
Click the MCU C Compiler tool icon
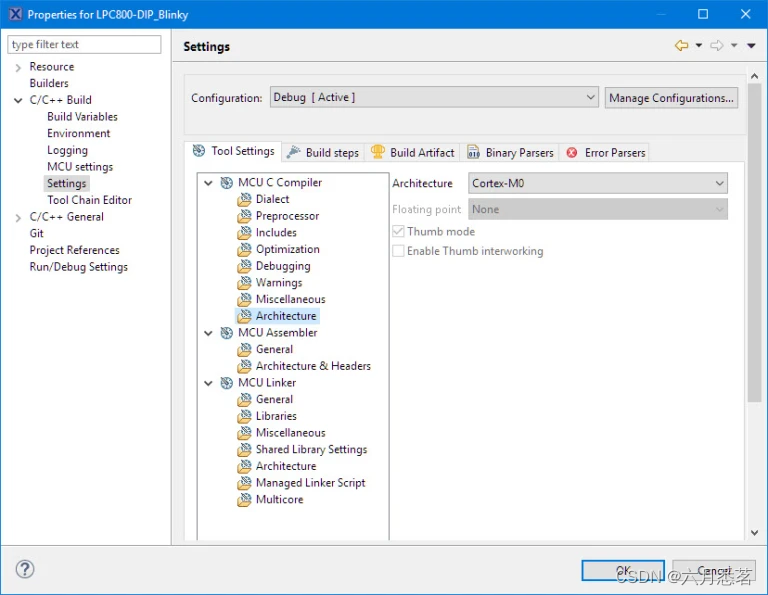(226, 183)
